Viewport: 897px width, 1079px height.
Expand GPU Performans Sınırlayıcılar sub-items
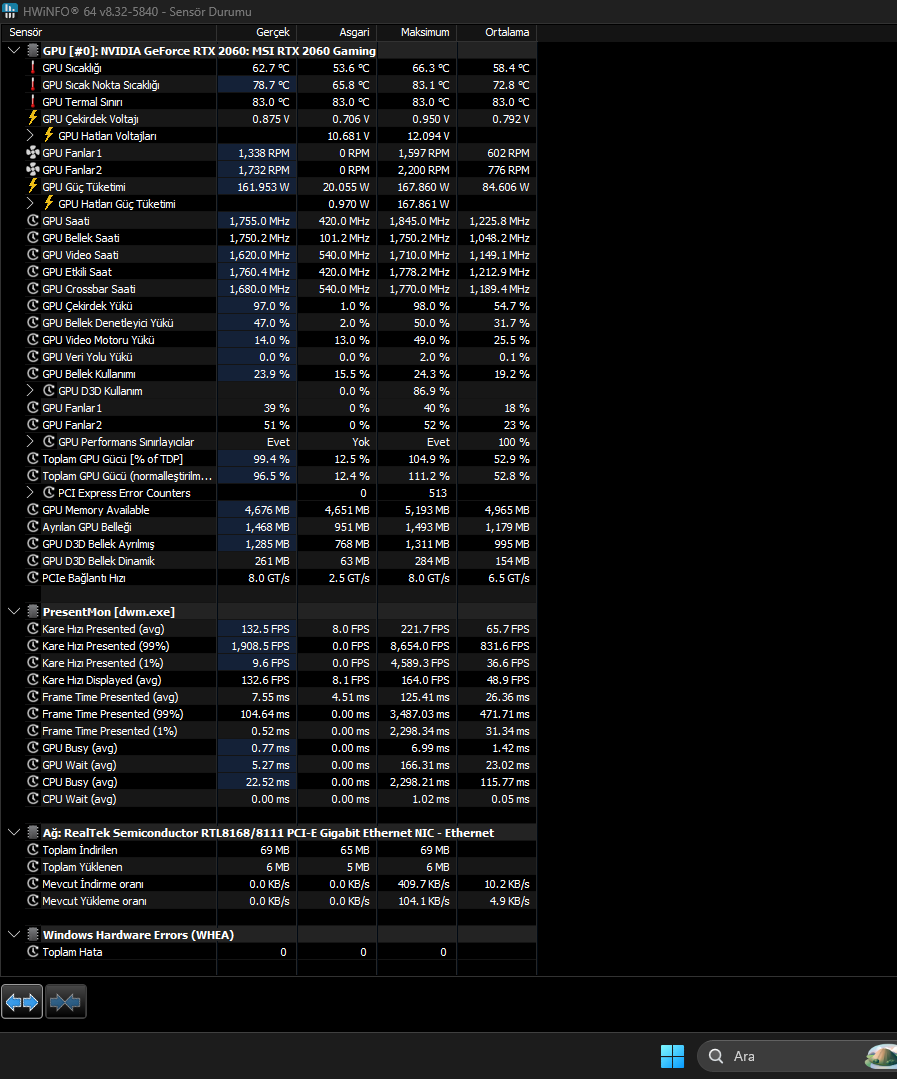point(30,442)
